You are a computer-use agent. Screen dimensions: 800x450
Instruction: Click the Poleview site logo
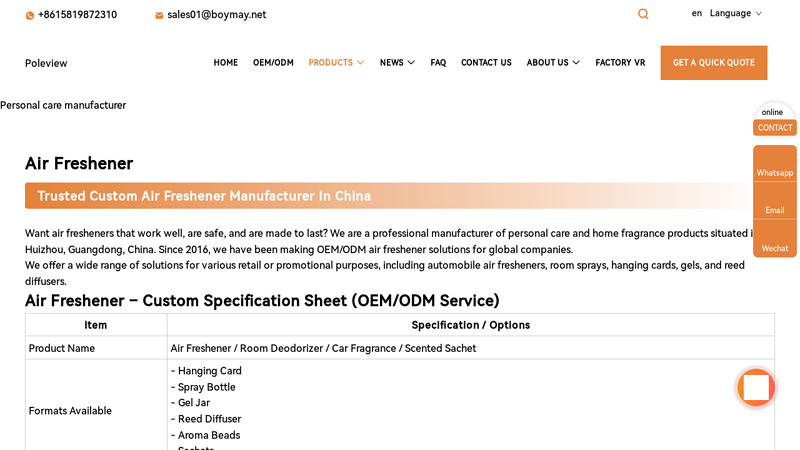(46, 63)
